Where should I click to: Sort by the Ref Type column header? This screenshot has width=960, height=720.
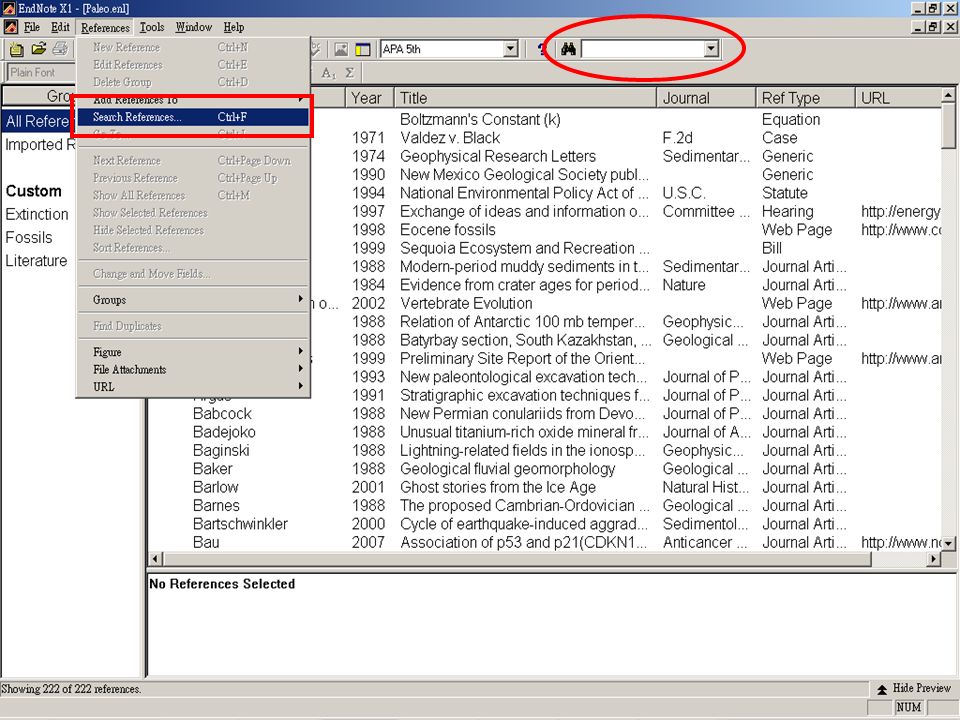tap(806, 98)
